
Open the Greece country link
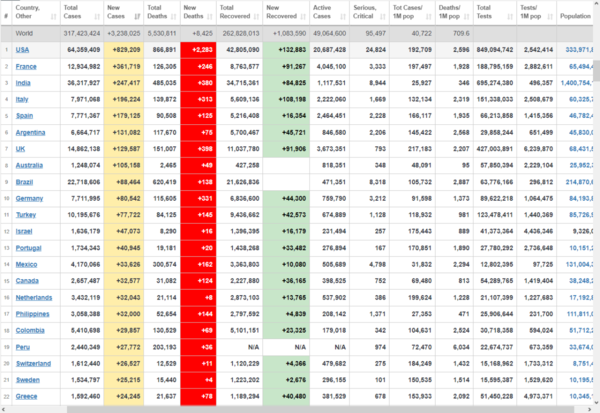click(x=25, y=395)
